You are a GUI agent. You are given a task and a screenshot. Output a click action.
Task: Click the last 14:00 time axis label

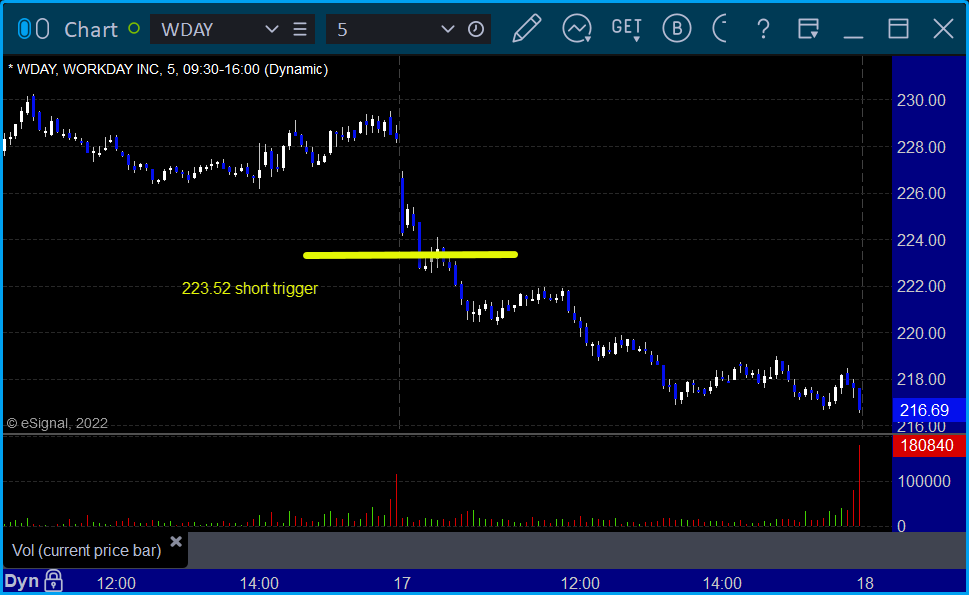pos(722,583)
